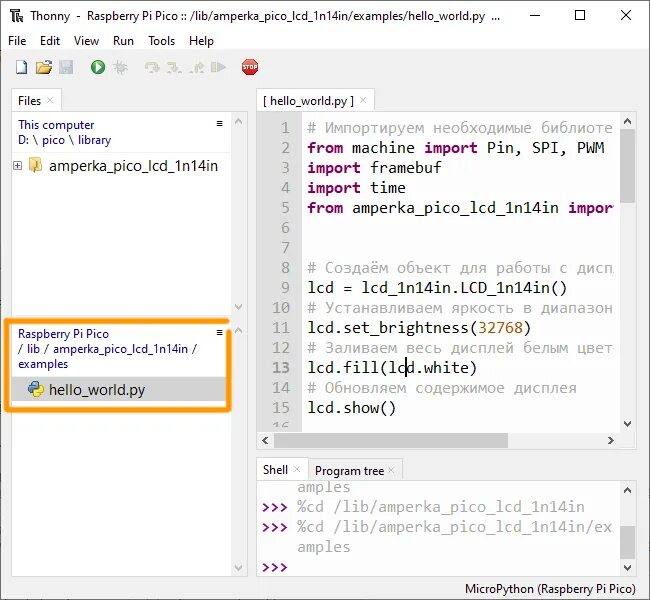Viewport: 650px width, 600px height.
Task: Click the editor horizontal scrollbar thumb
Action: [391, 440]
